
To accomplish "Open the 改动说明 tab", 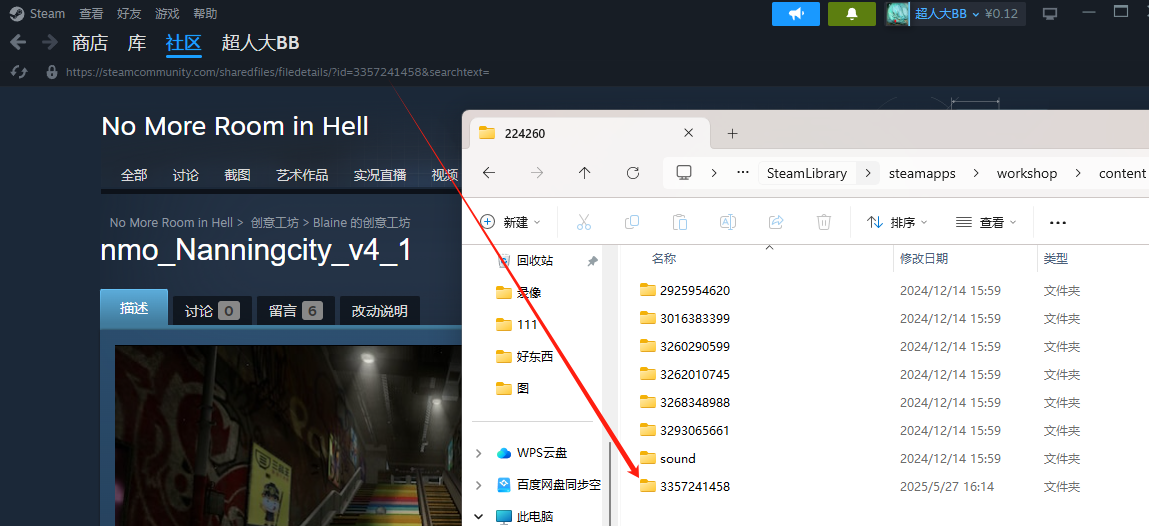I will (x=380, y=311).
